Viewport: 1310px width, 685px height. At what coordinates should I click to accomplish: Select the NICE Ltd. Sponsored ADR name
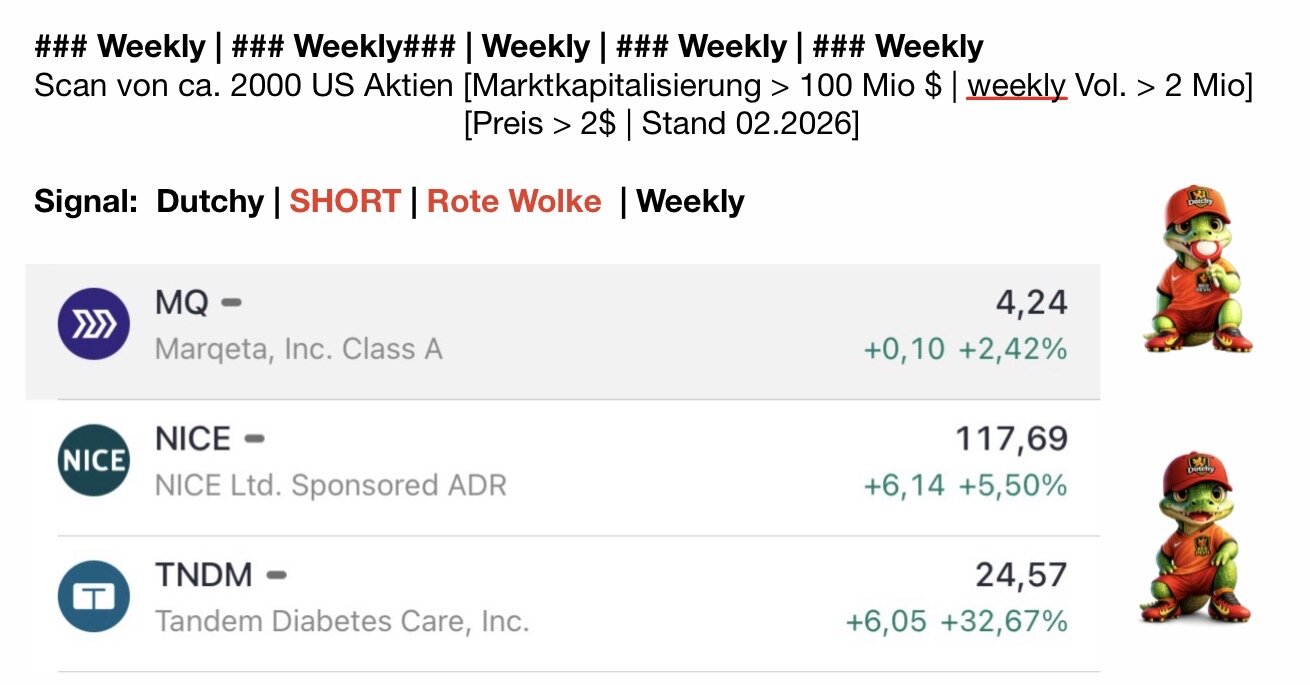coord(330,486)
